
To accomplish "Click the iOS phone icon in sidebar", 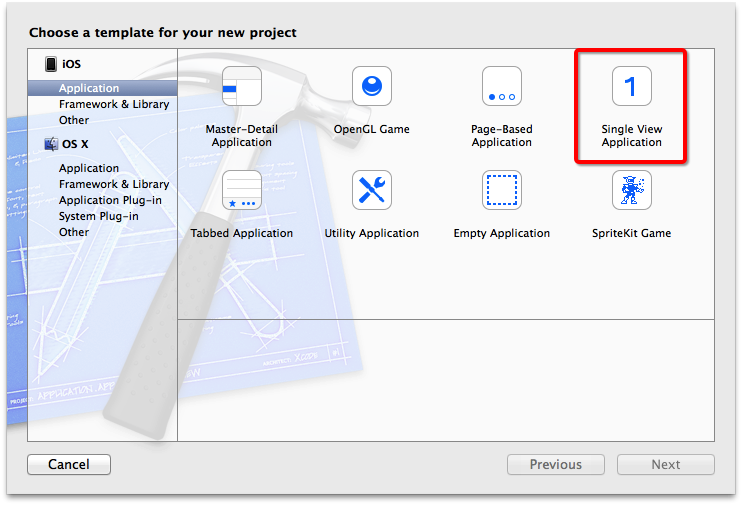I will pyautogui.click(x=51, y=64).
